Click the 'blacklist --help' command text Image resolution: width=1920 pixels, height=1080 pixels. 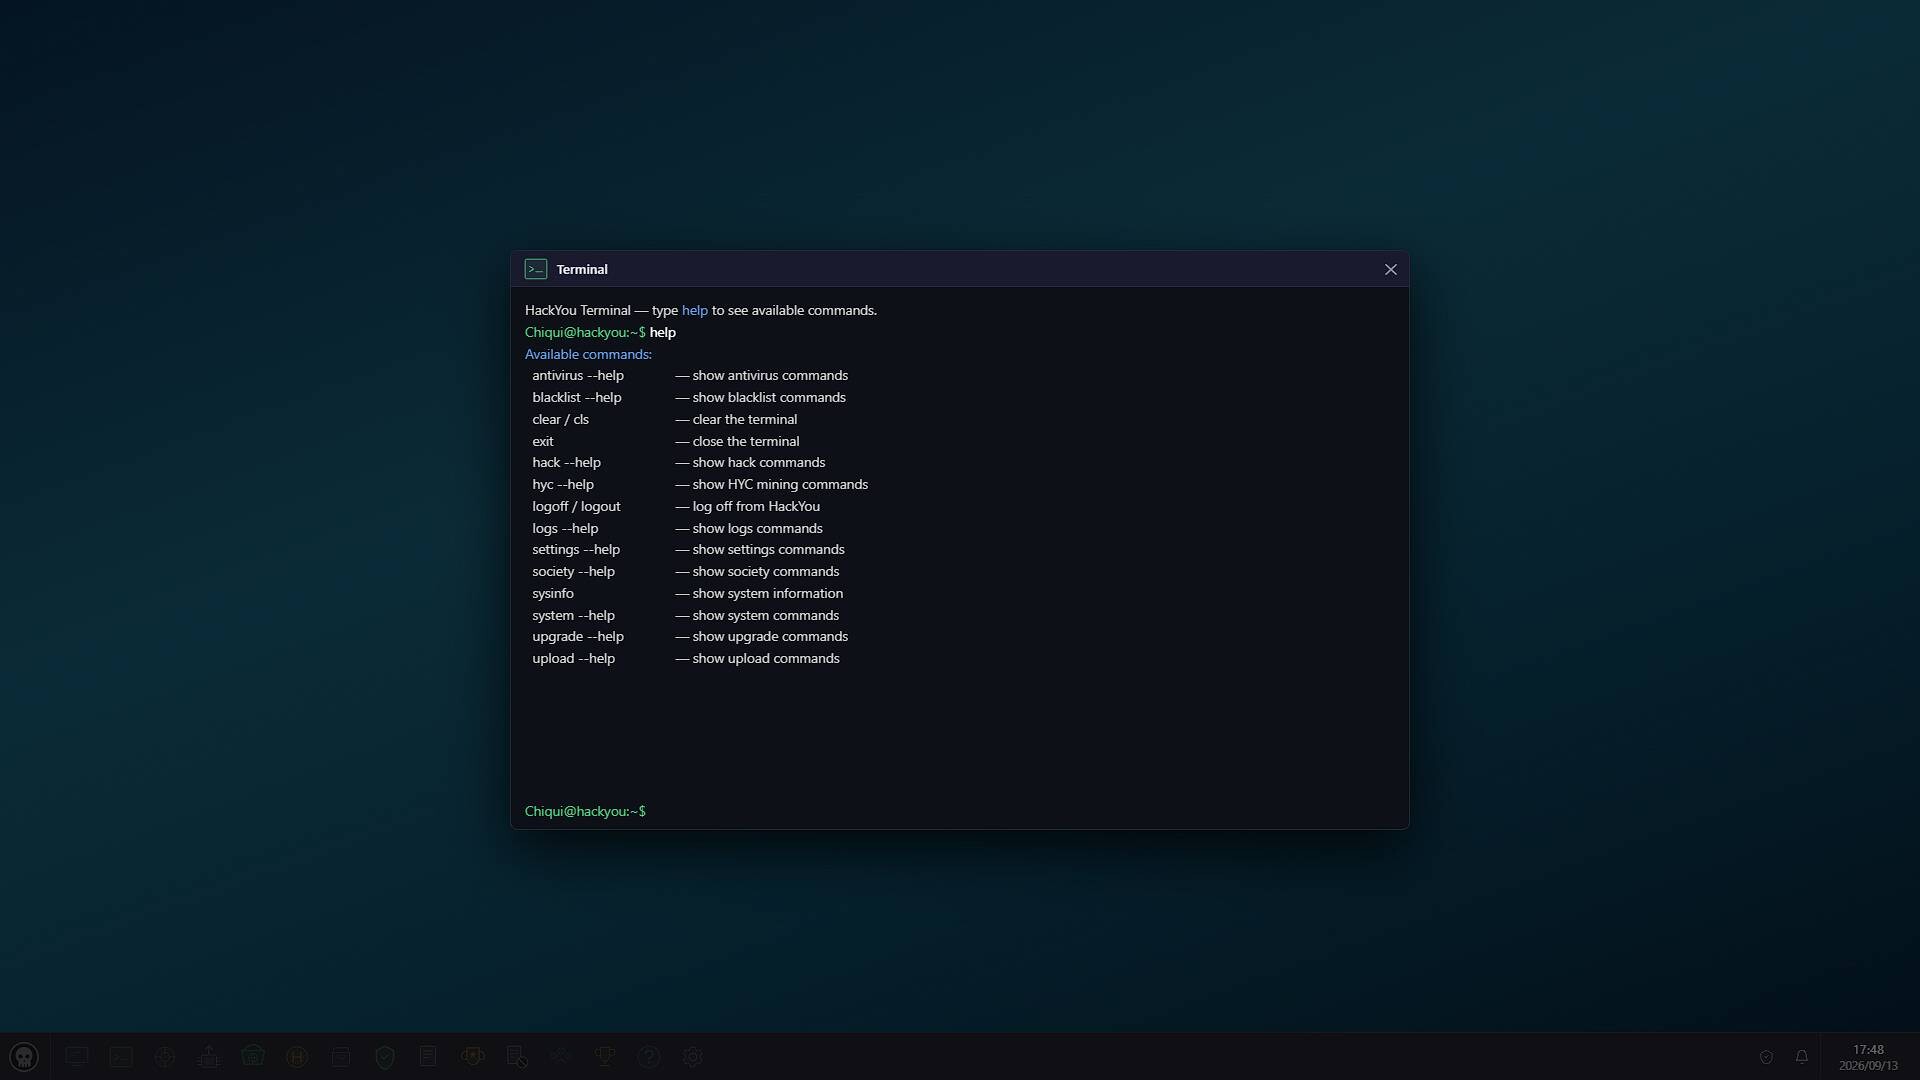577,397
